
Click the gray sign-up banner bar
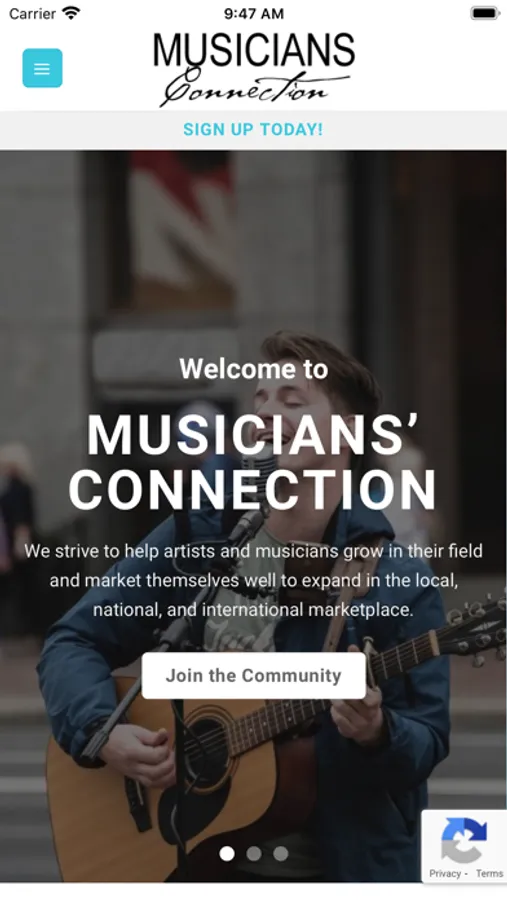[x=253, y=130]
